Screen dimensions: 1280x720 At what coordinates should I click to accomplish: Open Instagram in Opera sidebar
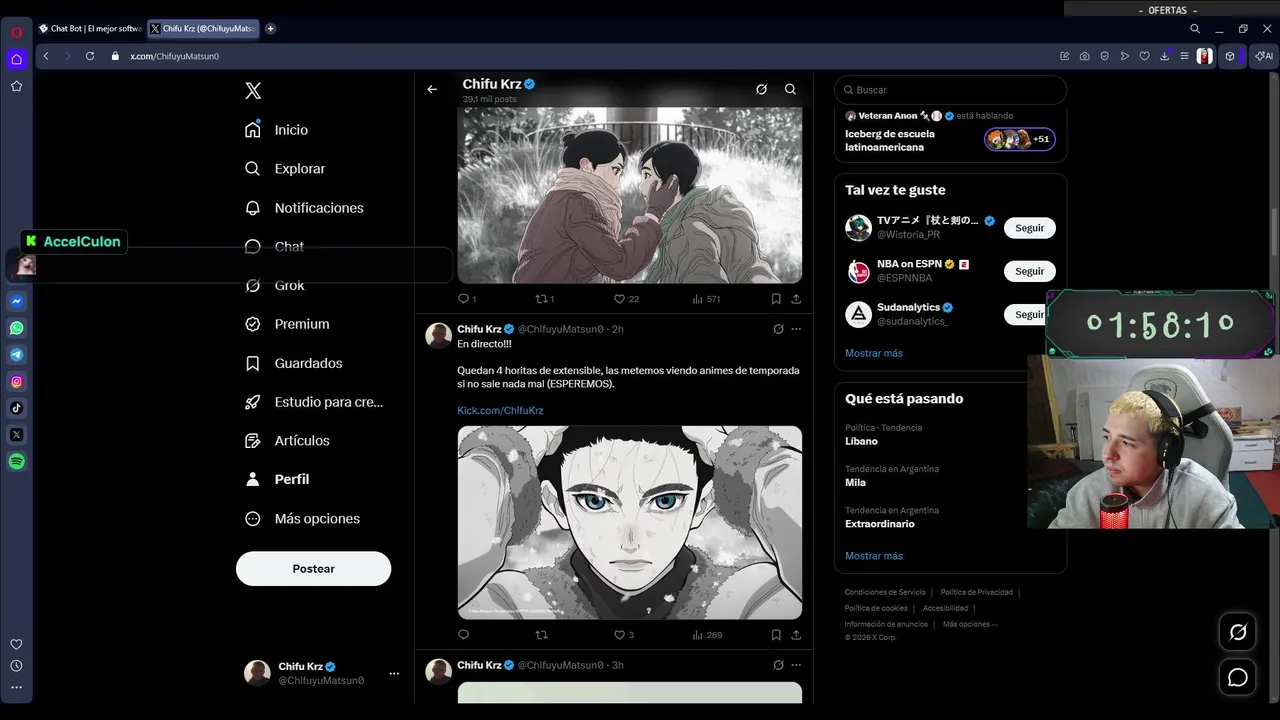click(17, 381)
